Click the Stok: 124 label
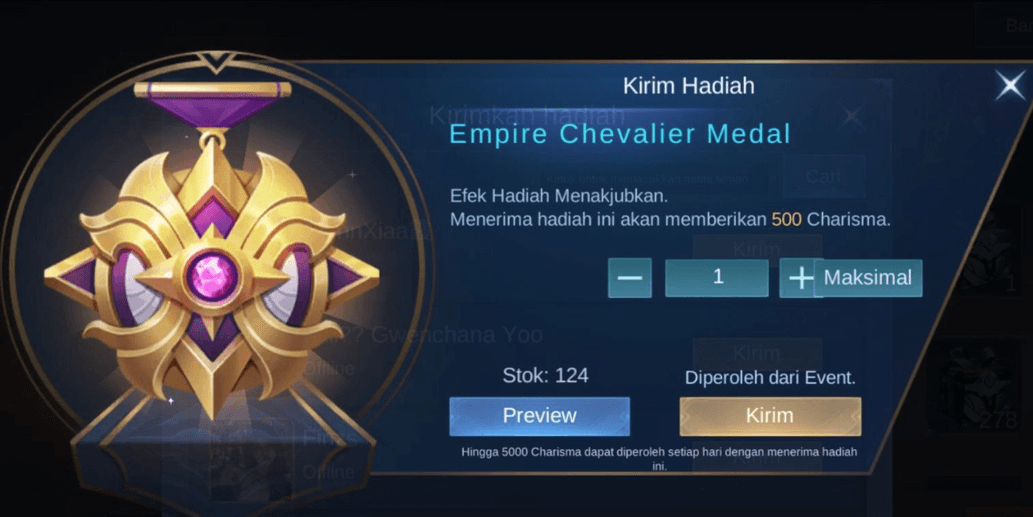Screen dimensions: 1033x517 pyautogui.click(x=545, y=376)
